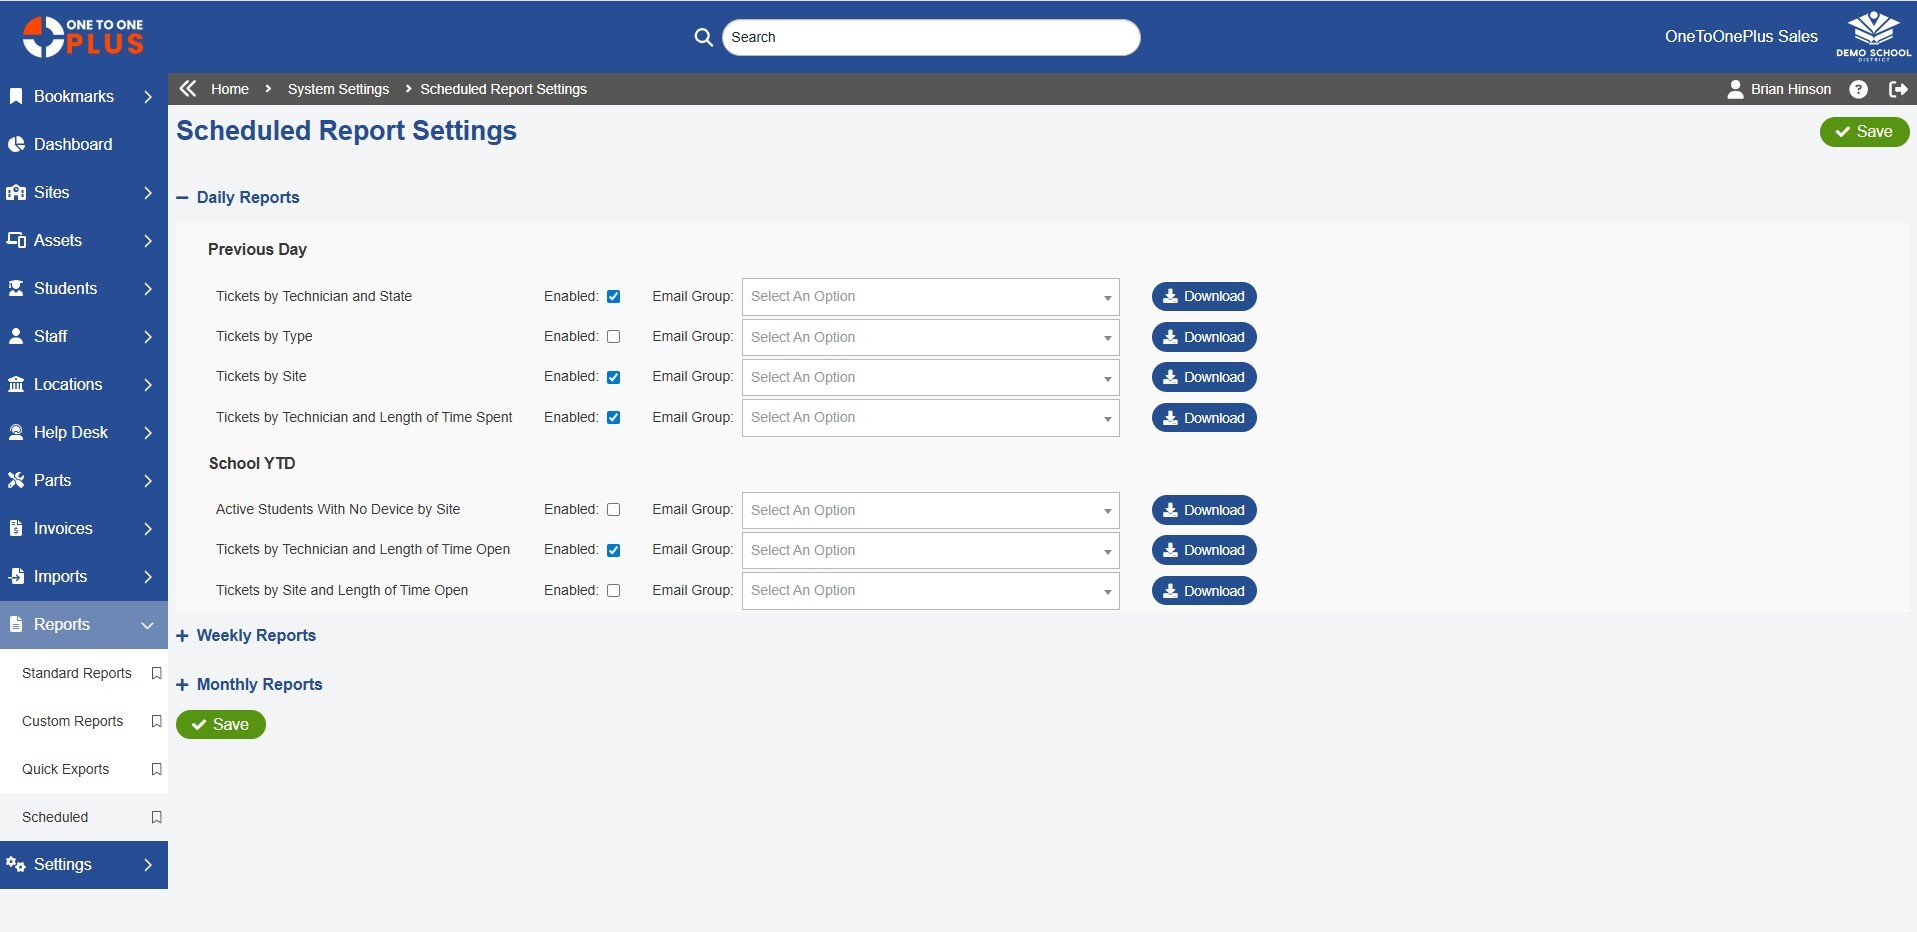
Task: Click the Assets sidebar icon
Action: [x=15, y=240]
